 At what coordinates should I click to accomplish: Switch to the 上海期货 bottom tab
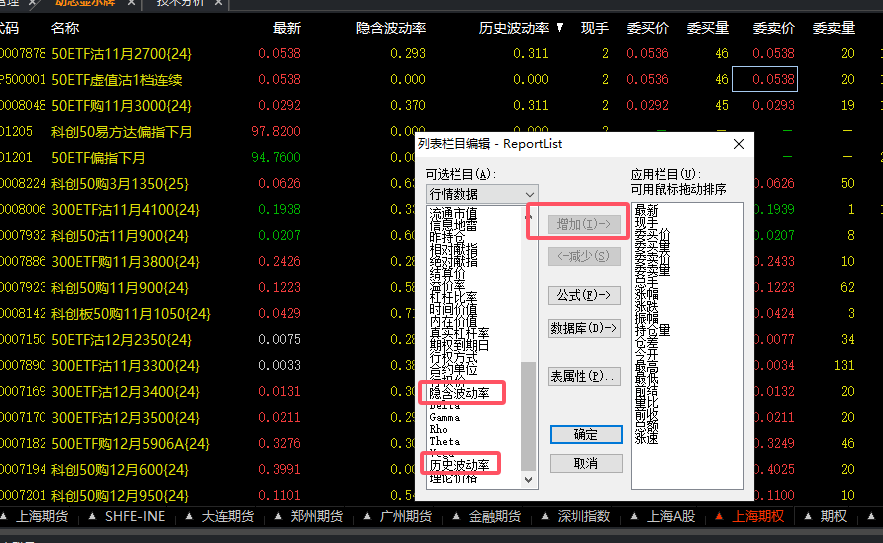pos(42,516)
